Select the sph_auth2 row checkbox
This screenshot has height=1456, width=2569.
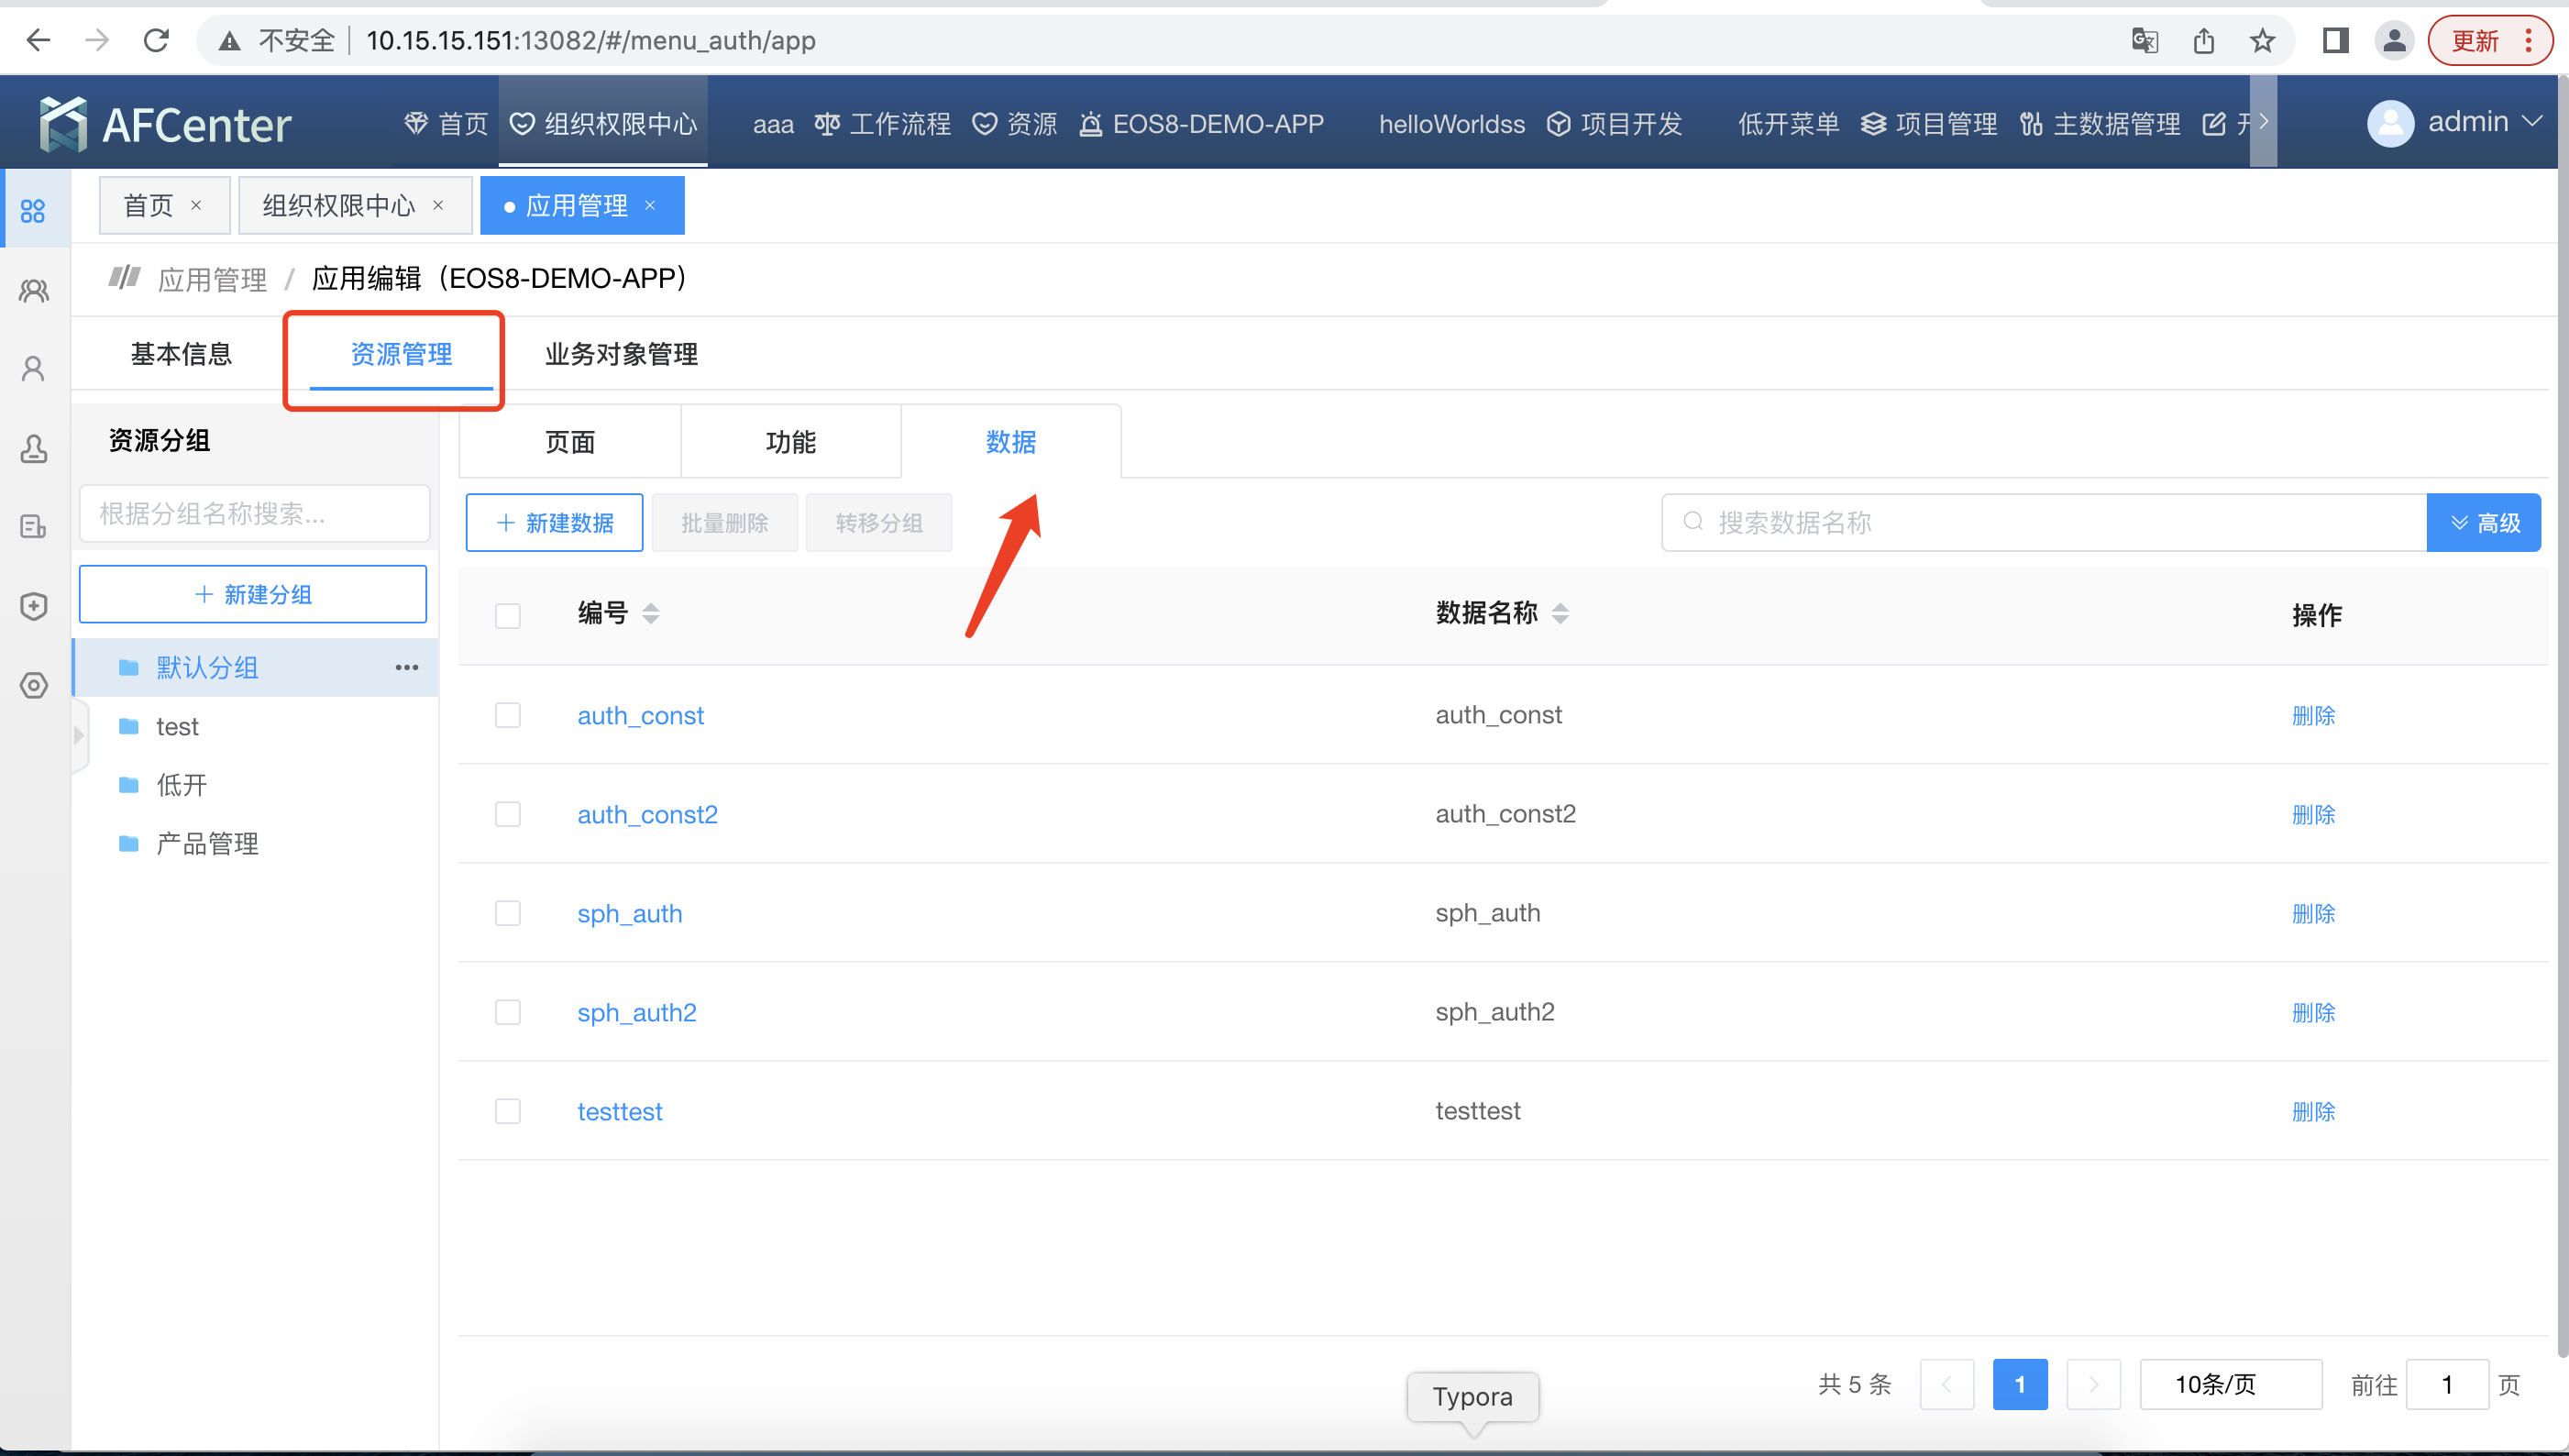pos(508,1012)
